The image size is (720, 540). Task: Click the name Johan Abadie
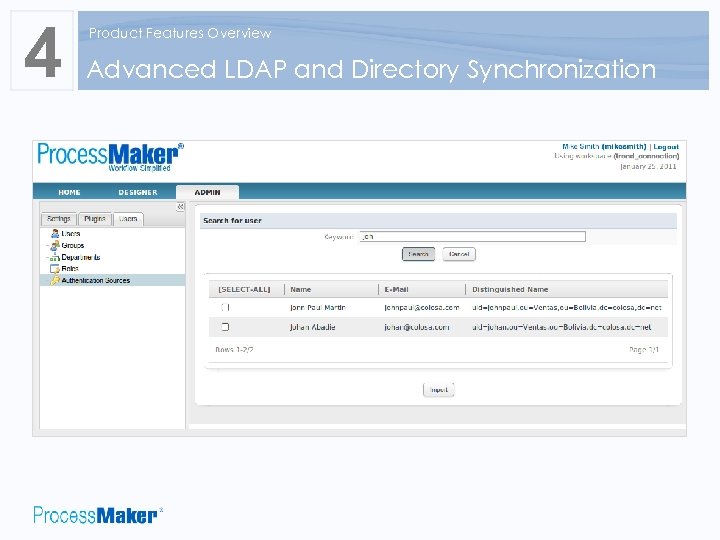(313, 327)
